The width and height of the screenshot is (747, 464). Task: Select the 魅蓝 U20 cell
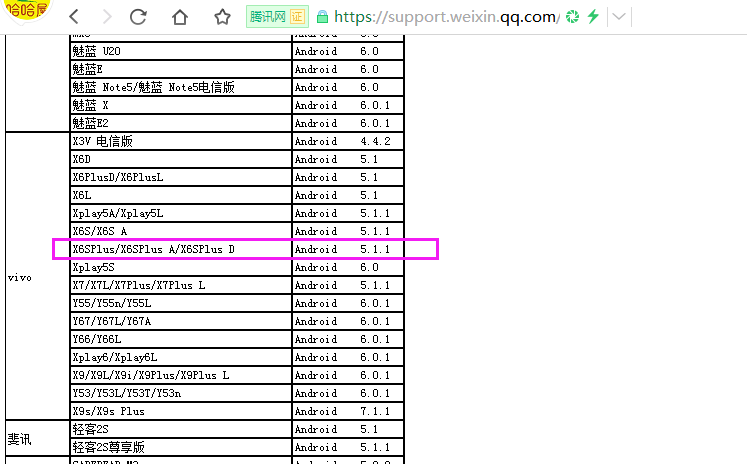[x=181, y=51]
